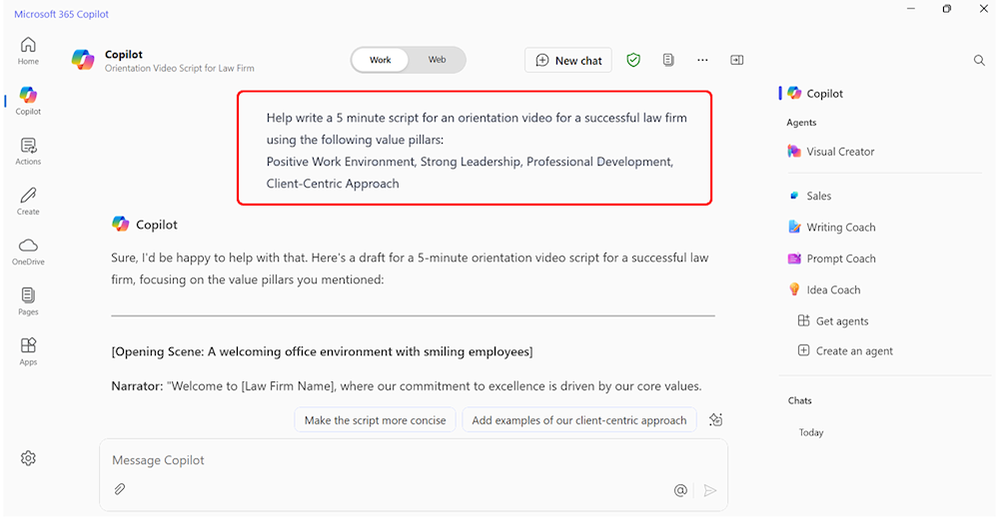
Task: Click the @ mention icon
Action: [680, 490]
